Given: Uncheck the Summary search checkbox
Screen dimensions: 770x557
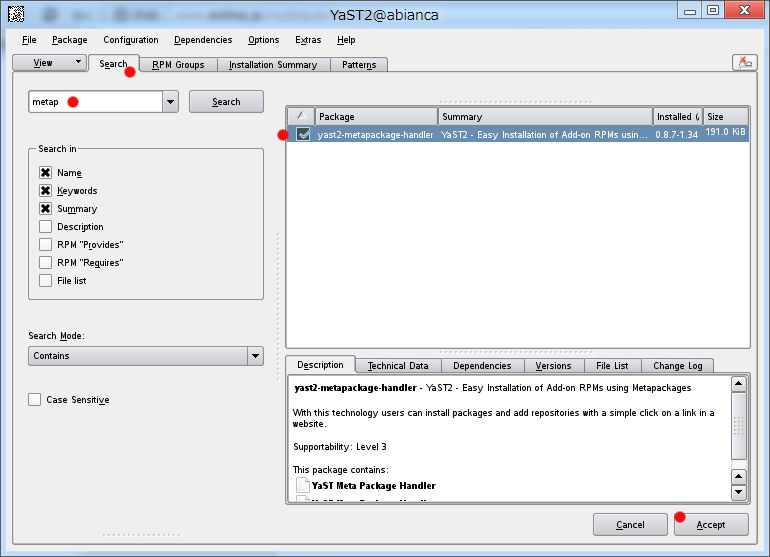Looking at the screenshot, I should (45, 209).
